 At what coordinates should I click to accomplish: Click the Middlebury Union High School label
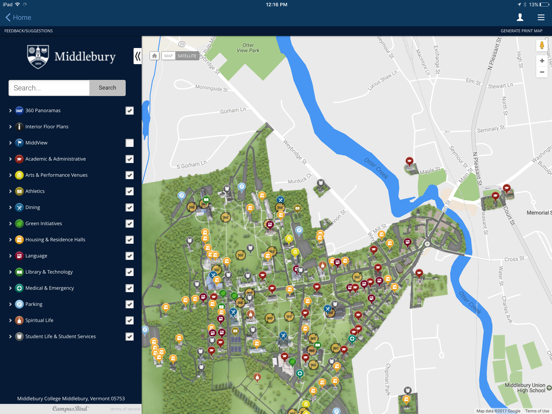(525, 388)
